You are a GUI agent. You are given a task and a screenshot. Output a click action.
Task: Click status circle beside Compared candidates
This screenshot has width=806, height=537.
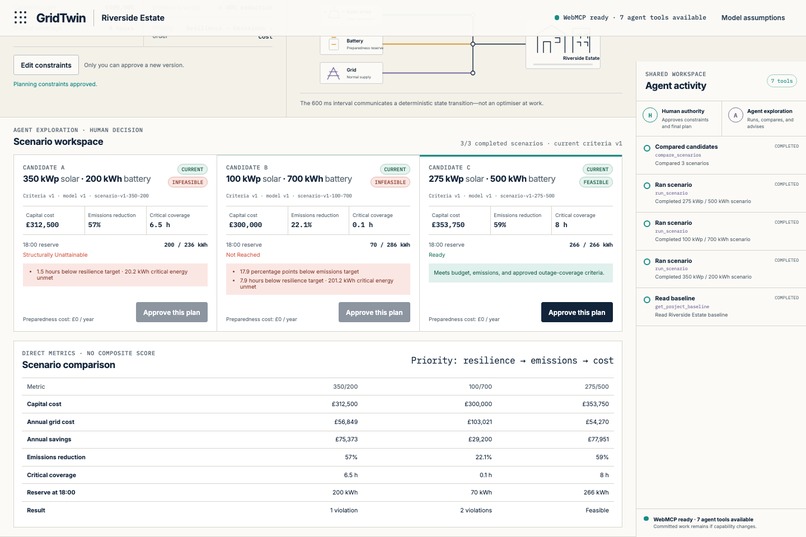pyautogui.click(x=647, y=148)
